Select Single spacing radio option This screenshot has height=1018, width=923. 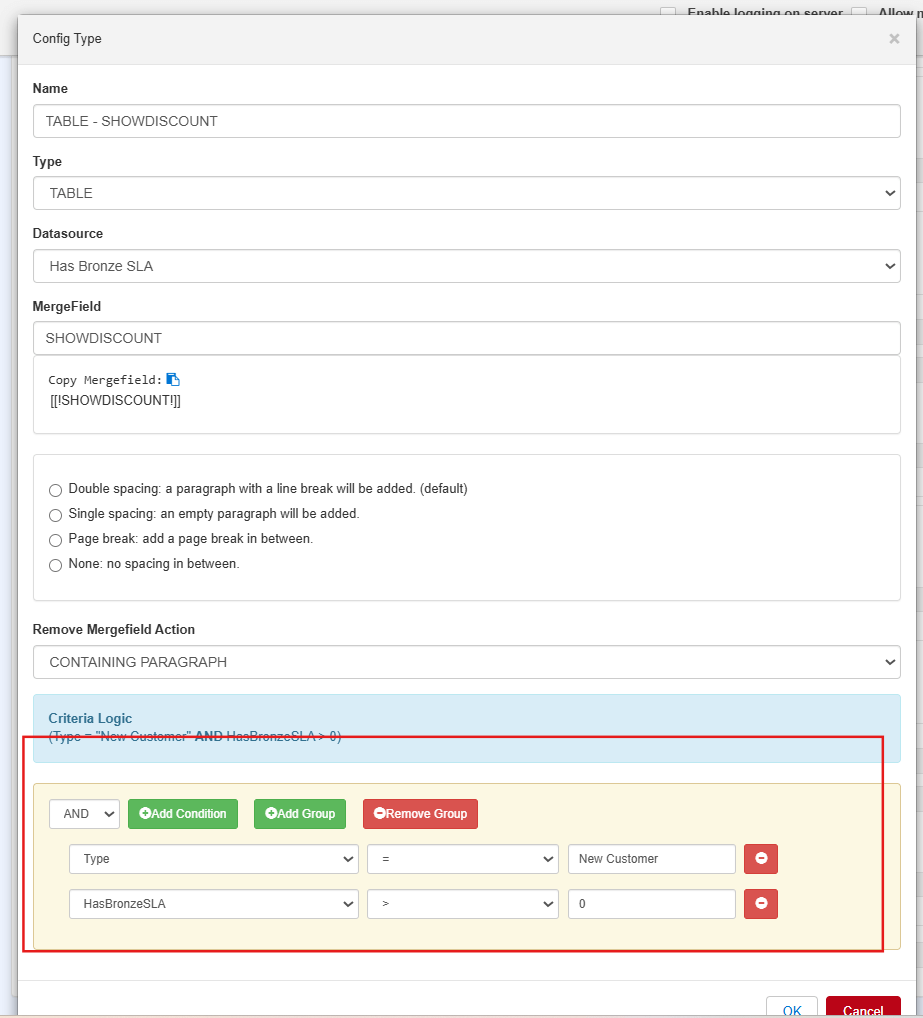coord(56,515)
